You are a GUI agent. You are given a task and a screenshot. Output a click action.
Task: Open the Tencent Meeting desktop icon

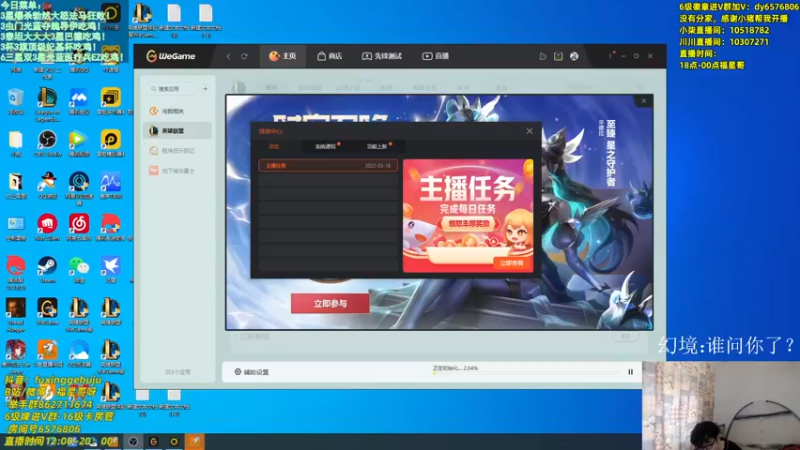tap(79, 101)
